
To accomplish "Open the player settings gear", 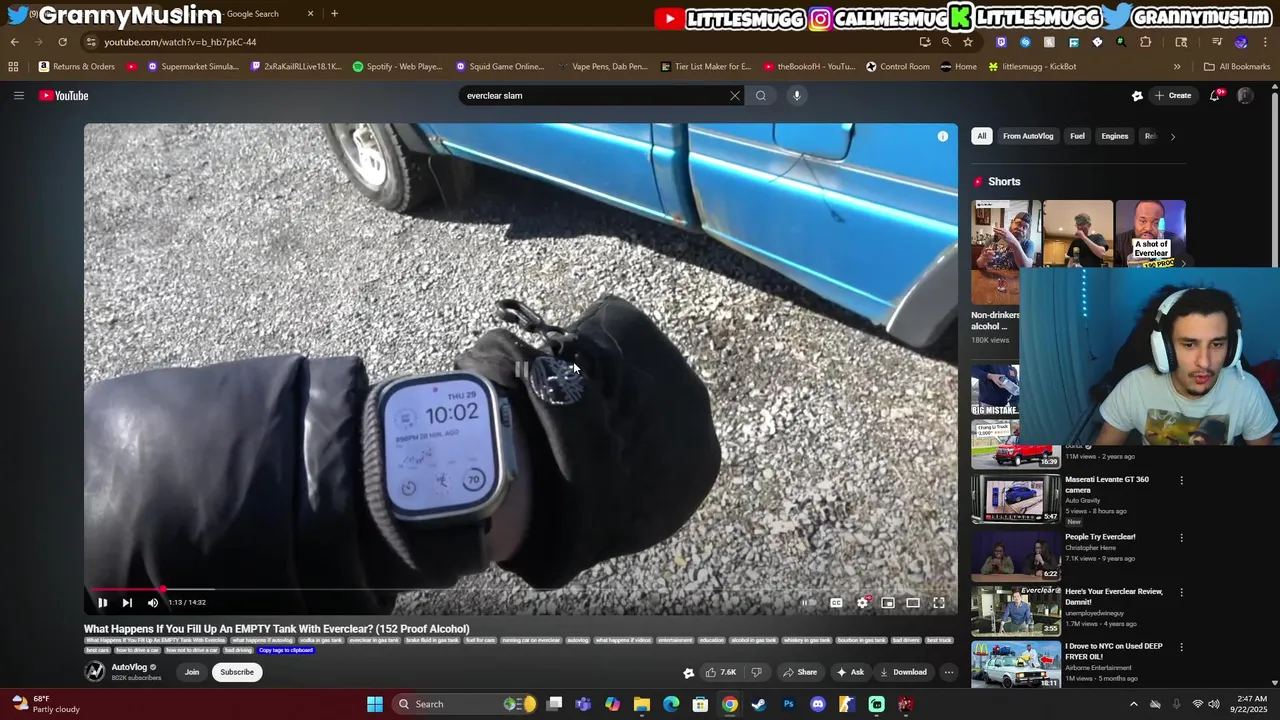I will (x=862, y=602).
